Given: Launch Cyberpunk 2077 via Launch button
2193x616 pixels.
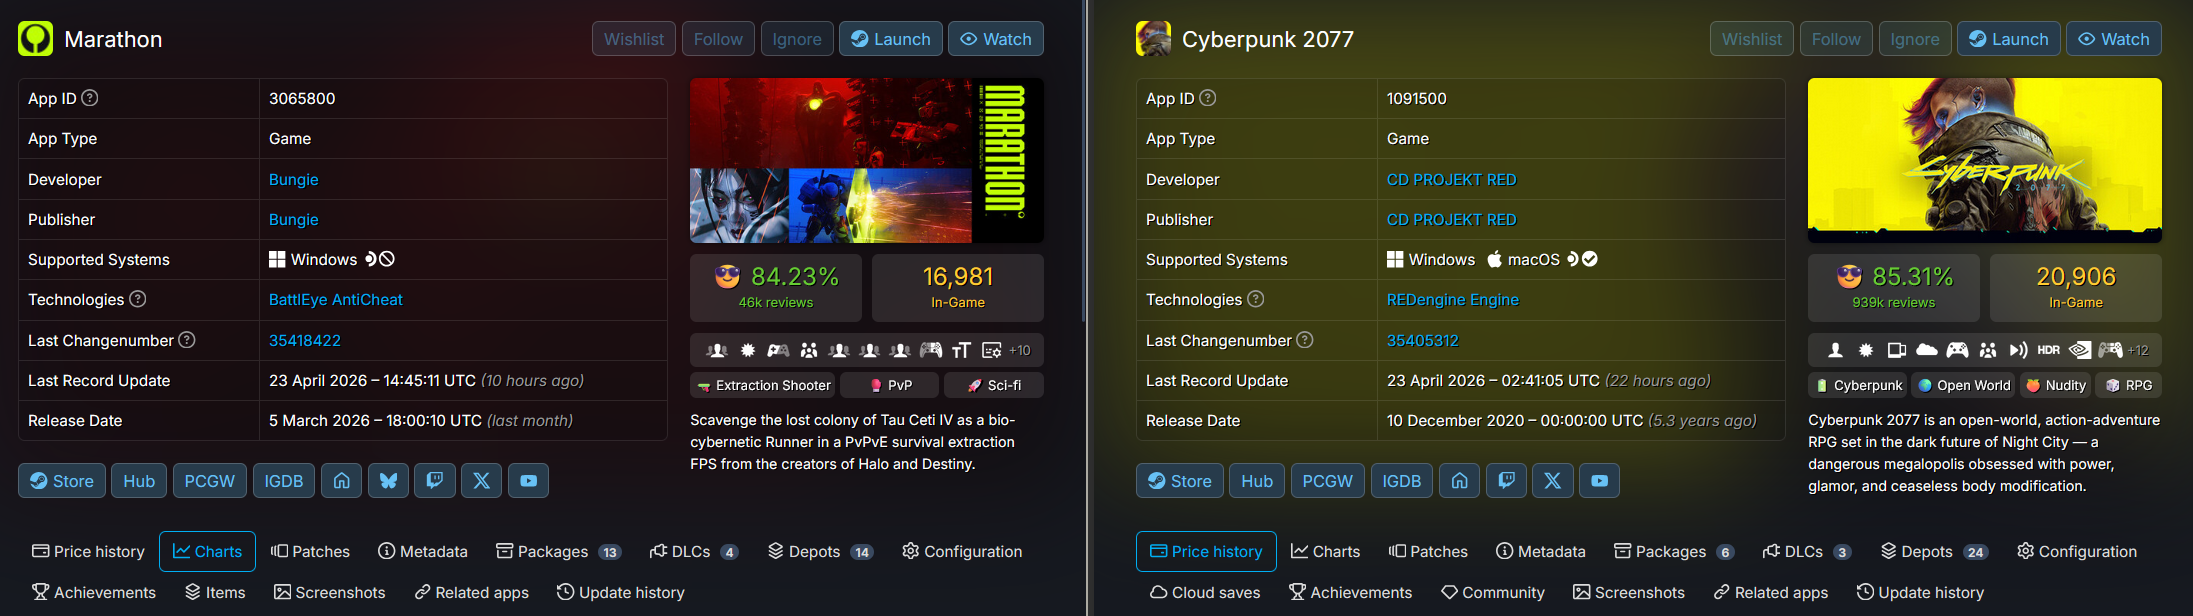Looking at the screenshot, I should pyautogui.click(x=2008, y=39).
